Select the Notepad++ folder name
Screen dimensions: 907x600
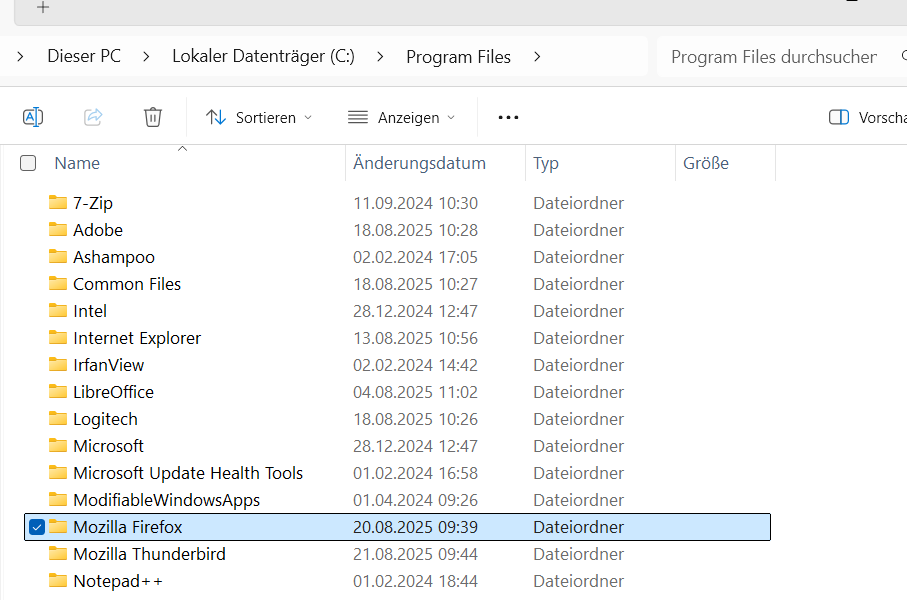point(118,581)
